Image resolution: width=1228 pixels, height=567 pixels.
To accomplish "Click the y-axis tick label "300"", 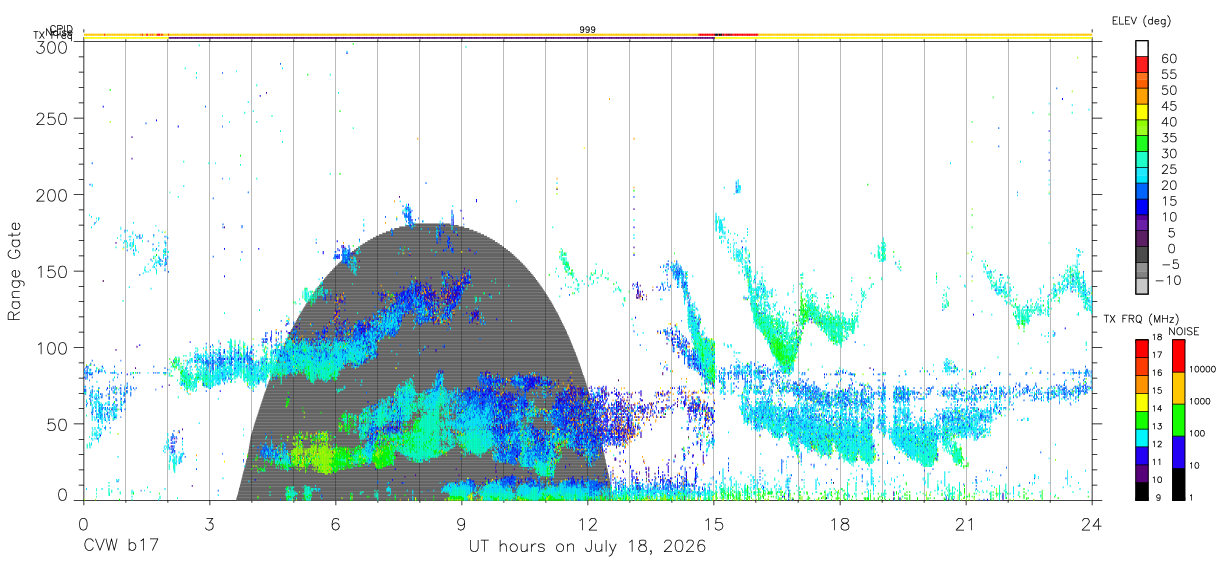I will pos(53,46).
